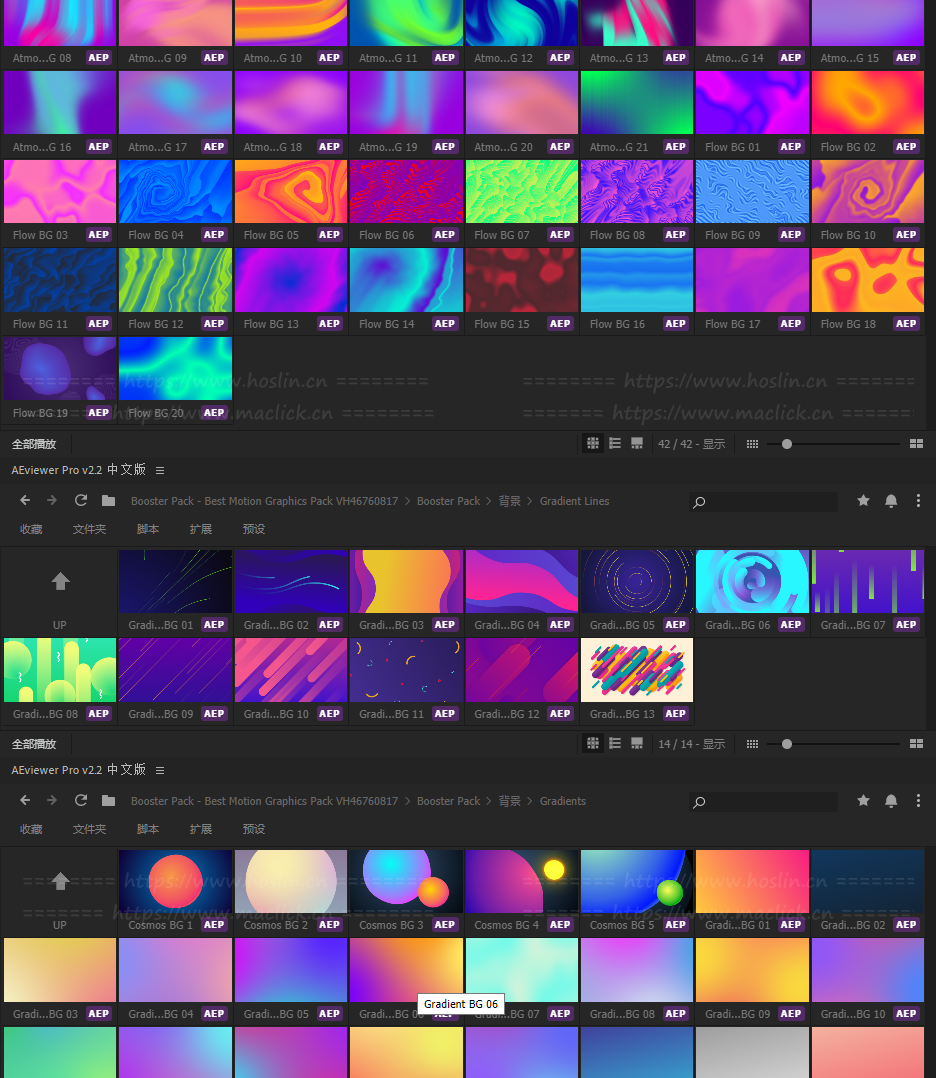
Task: Switch to grid view beside 42 / 42
Action: 593,443
